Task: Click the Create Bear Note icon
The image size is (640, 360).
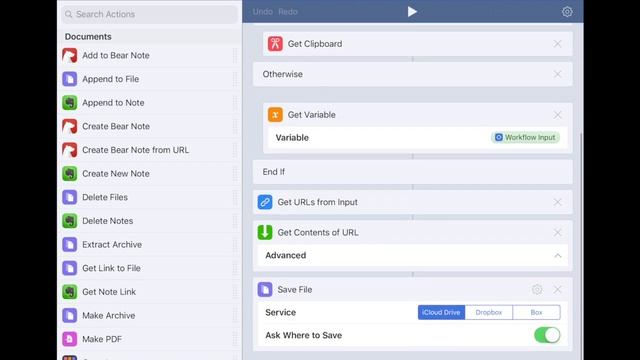Action: pos(70,127)
